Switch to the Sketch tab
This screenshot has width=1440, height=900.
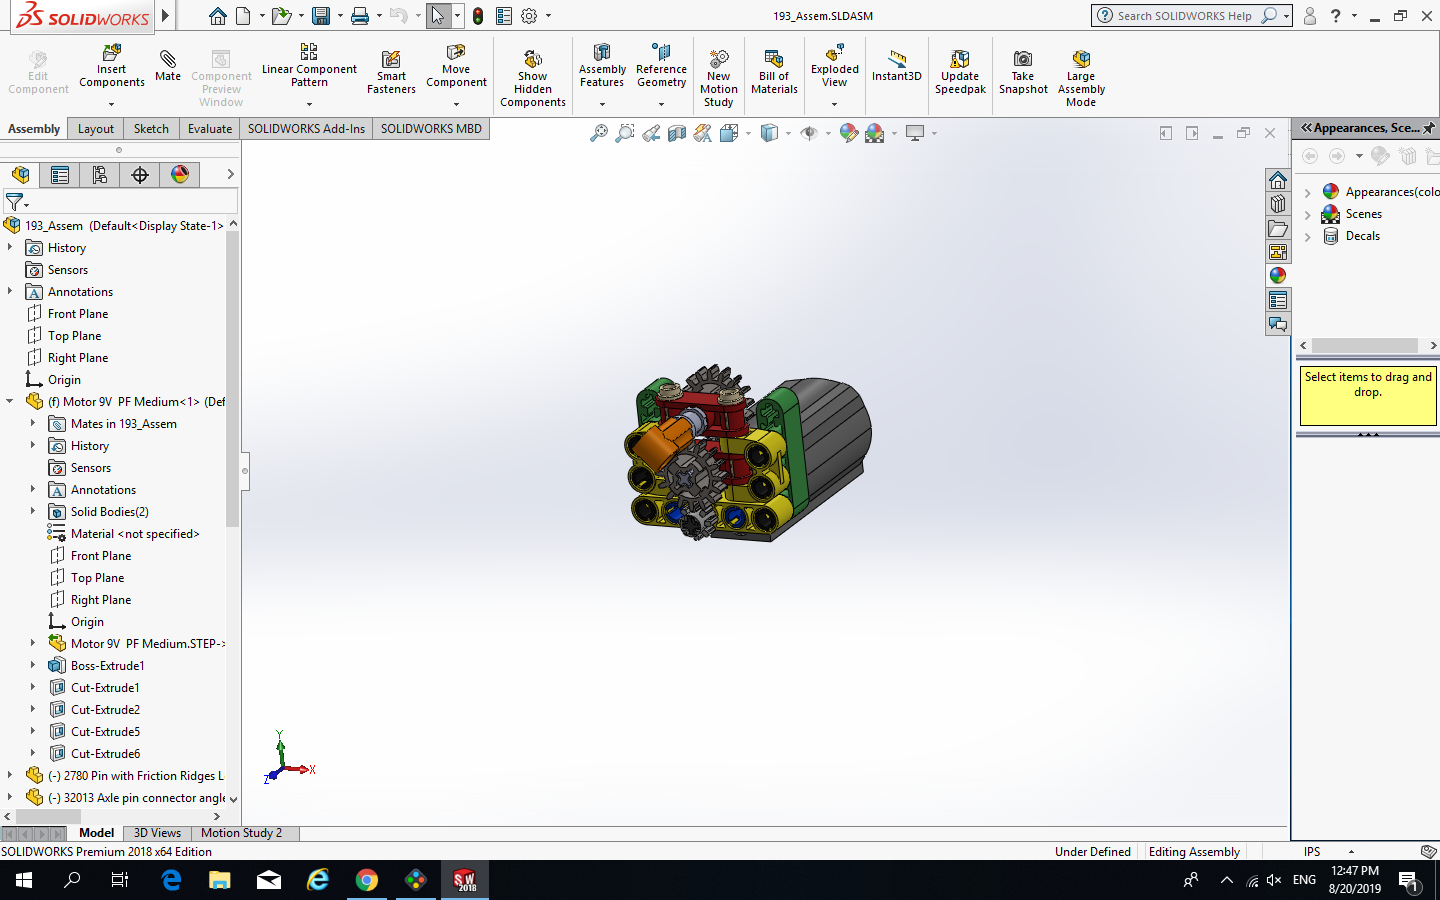(x=151, y=129)
